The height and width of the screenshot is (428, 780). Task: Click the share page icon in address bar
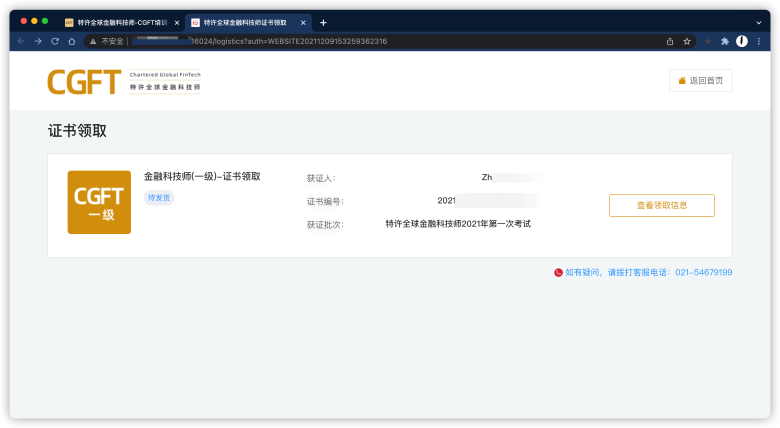click(x=670, y=41)
